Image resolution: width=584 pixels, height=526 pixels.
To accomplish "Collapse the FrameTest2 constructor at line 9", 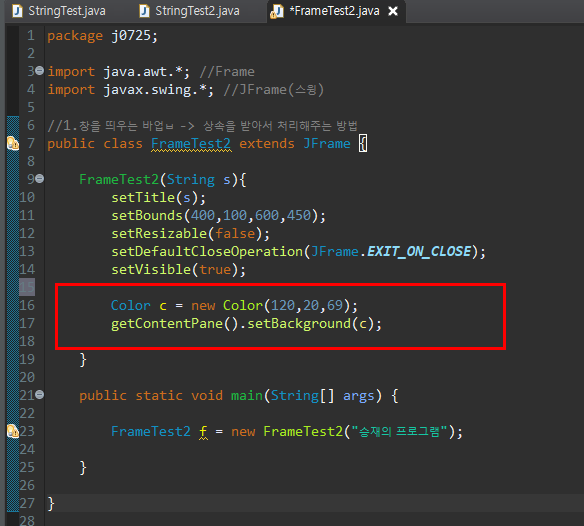I will [39, 179].
